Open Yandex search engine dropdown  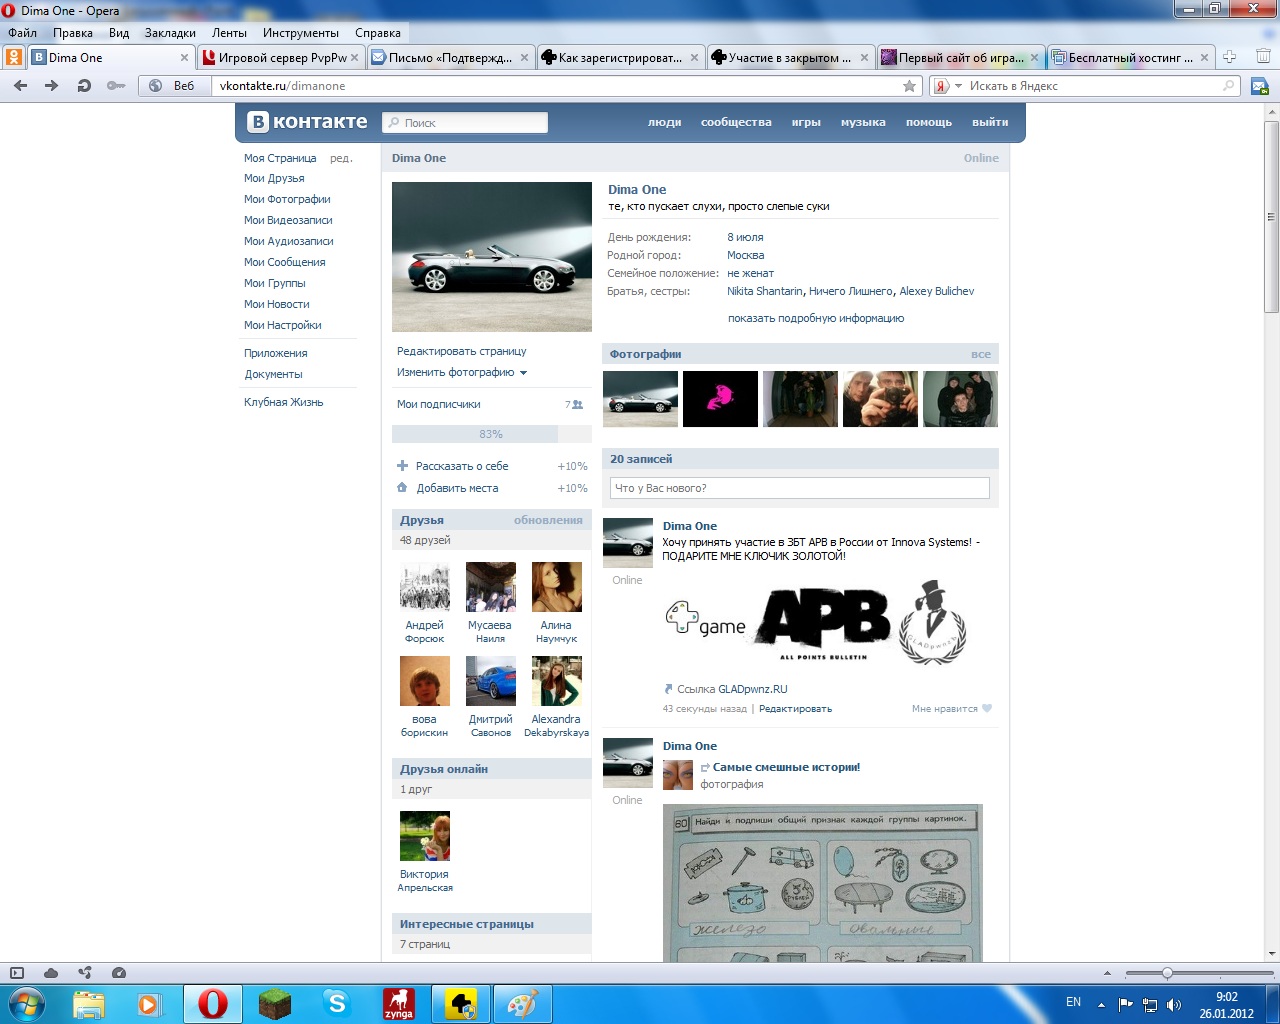pyautogui.click(x=948, y=86)
